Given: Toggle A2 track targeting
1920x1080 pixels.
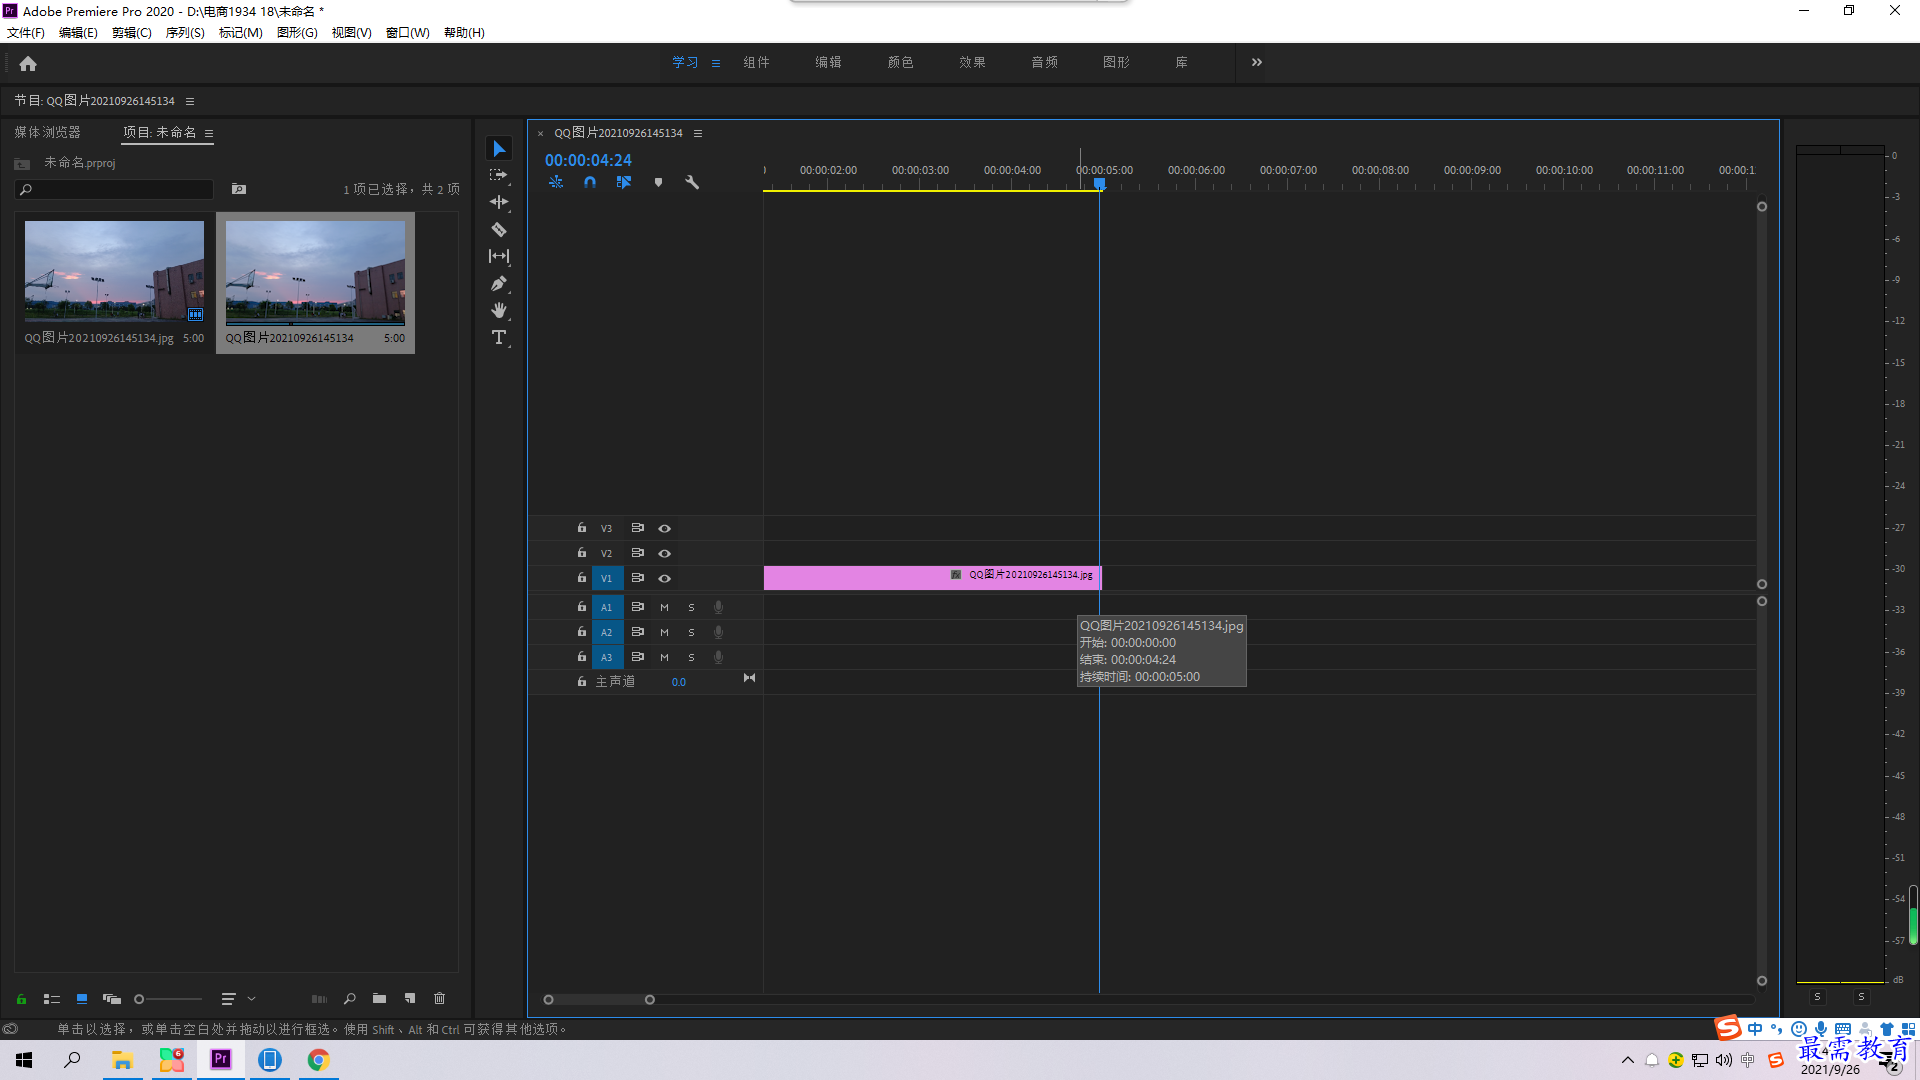Looking at the screenshot, I should 607,632.
